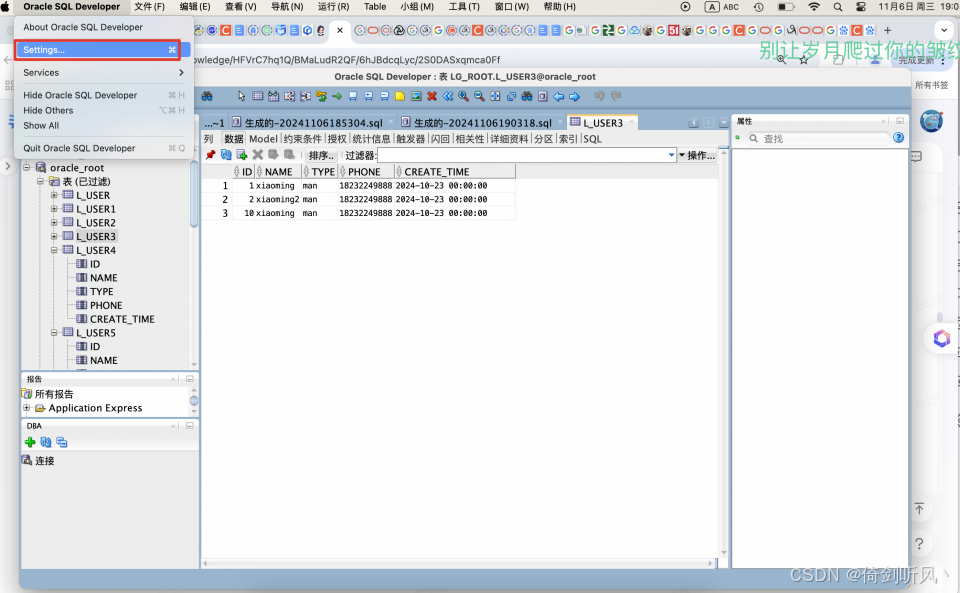960x593 pixels.
Task: Click the insert row icon with green plus
Action: (x=242, y=155)
